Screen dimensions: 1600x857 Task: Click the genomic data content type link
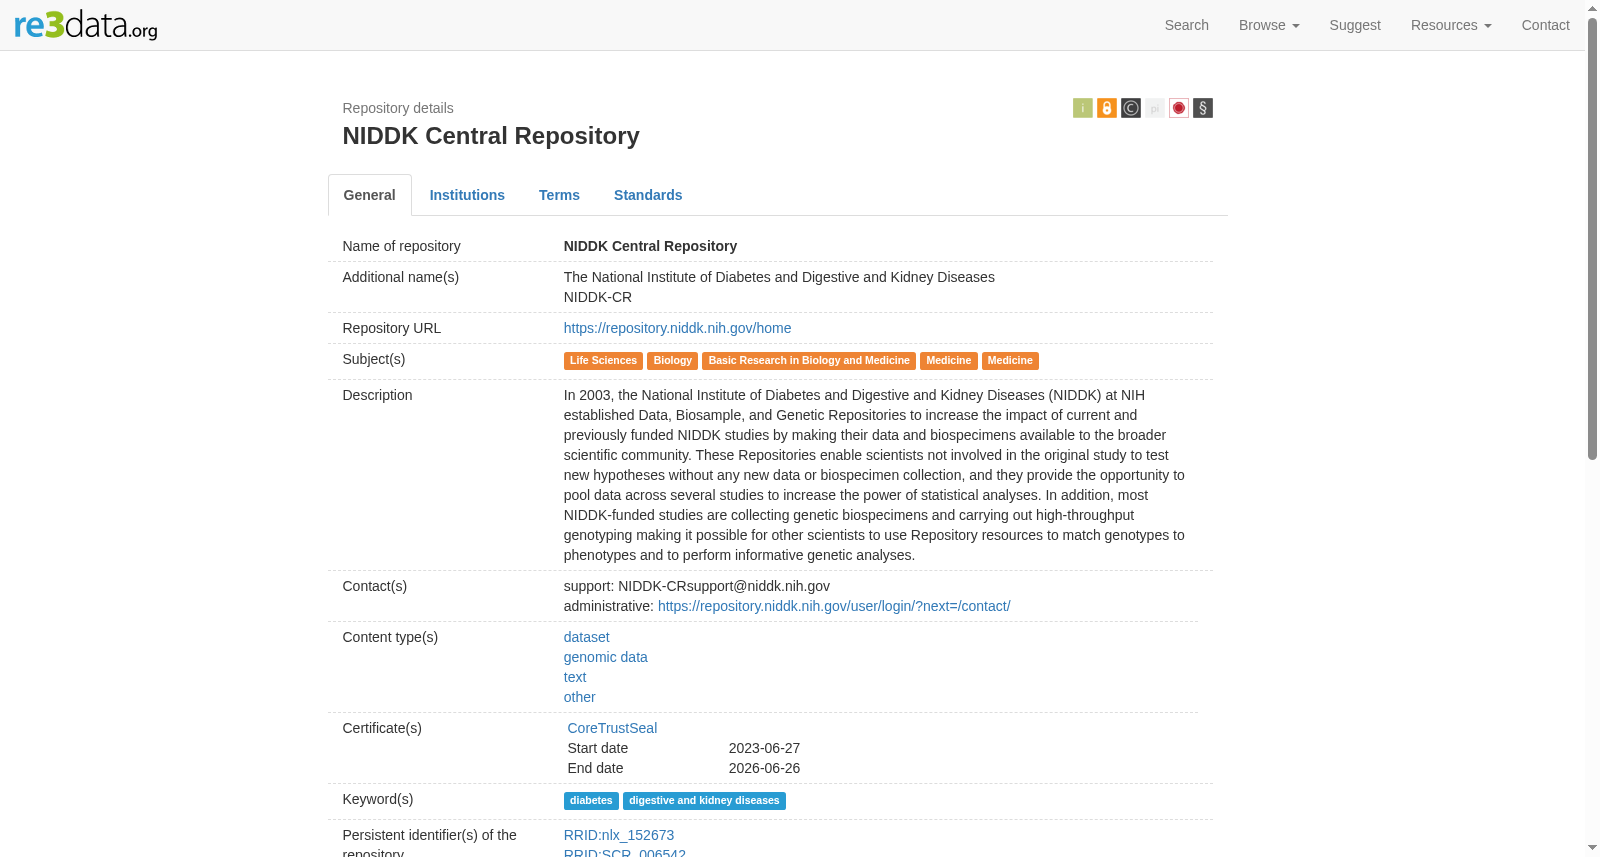point(605,657)
